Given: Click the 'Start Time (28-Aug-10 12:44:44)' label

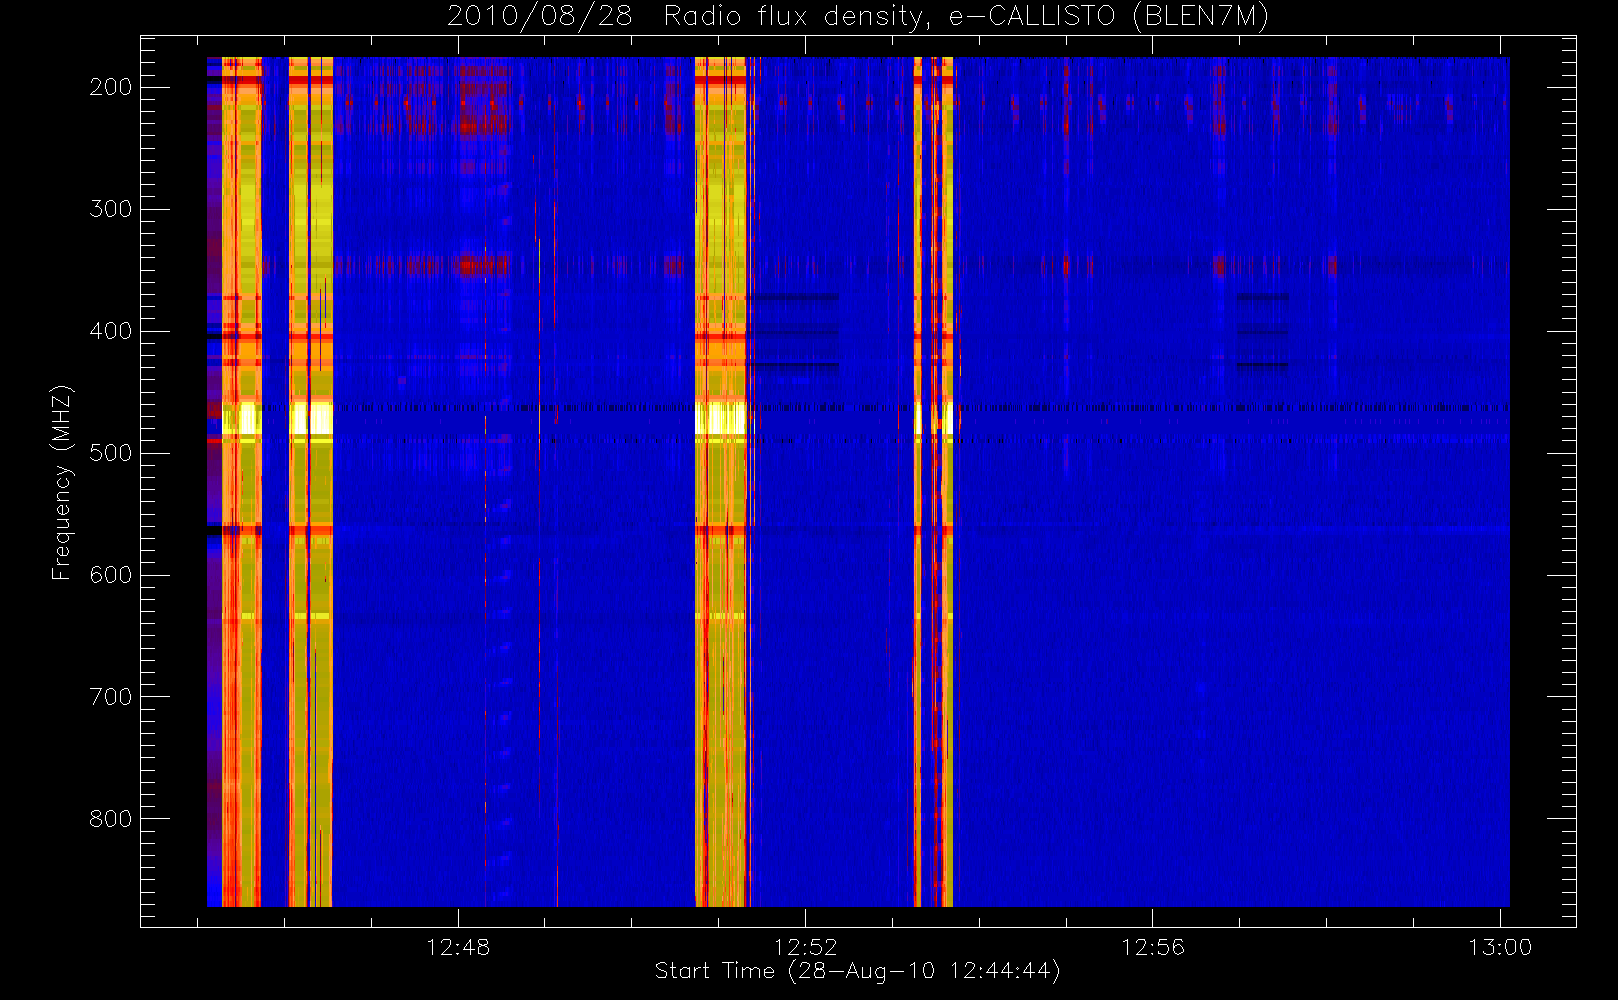Looking at the screenshot, I should [858, 971].
